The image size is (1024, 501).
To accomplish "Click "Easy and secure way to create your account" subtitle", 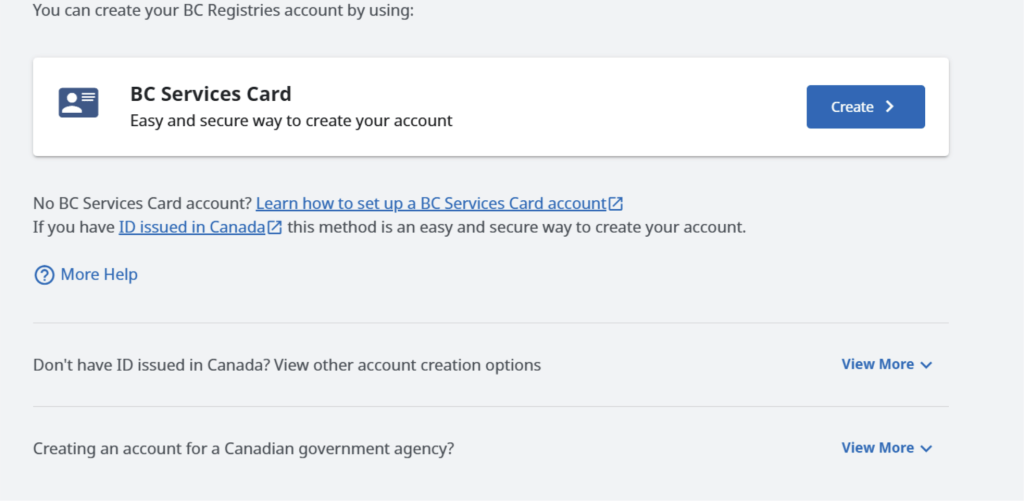I will coord(291,121).
